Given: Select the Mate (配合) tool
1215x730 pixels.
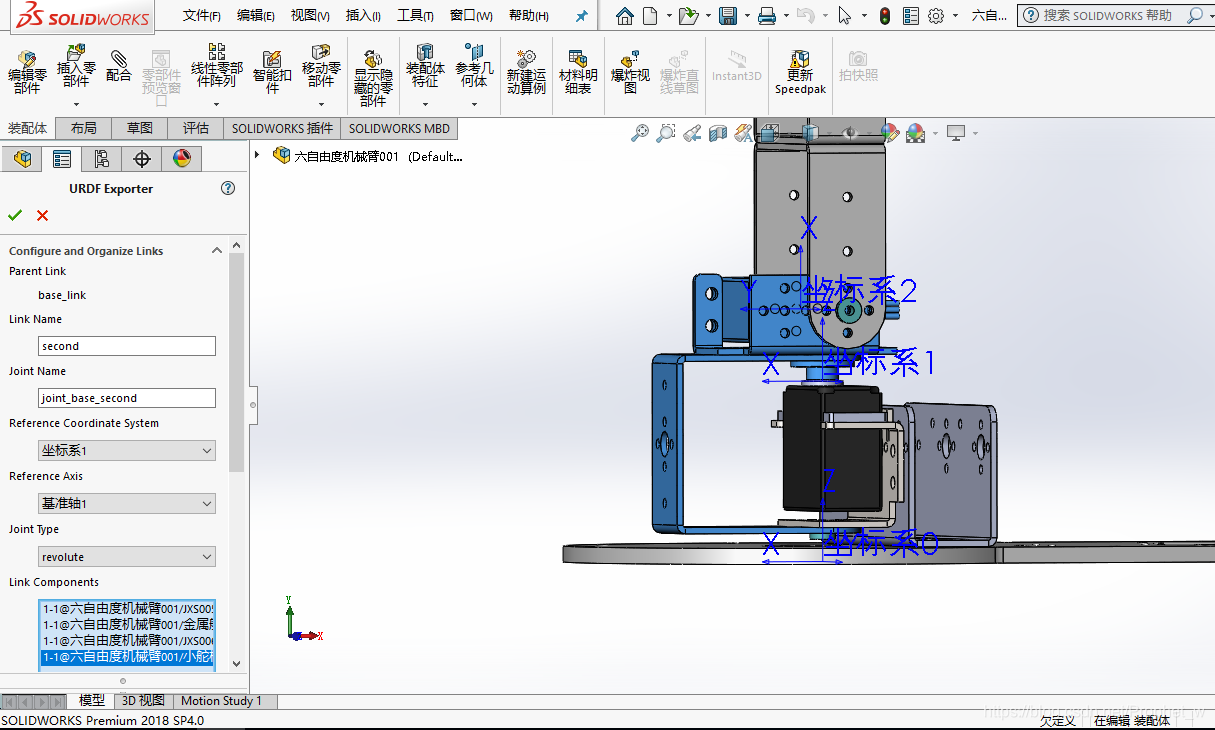Looking at the screenshot, I should coord(119,66).
